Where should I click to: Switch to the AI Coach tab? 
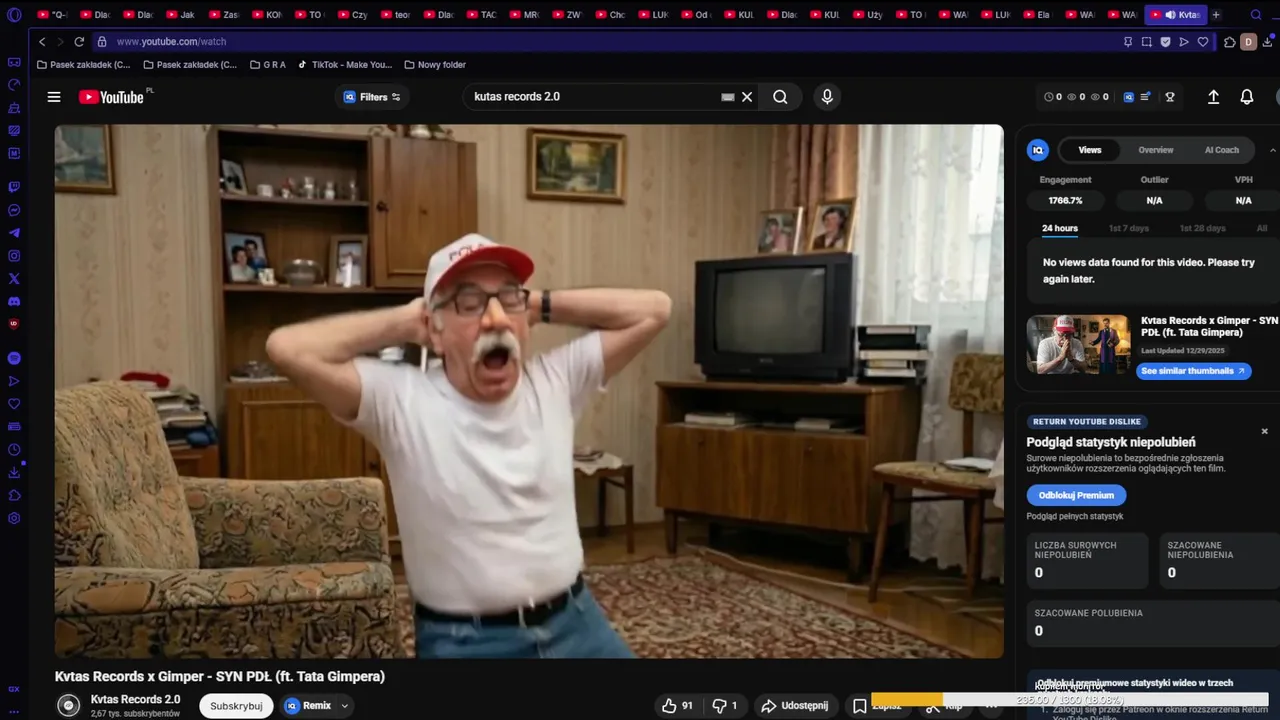1221,150
